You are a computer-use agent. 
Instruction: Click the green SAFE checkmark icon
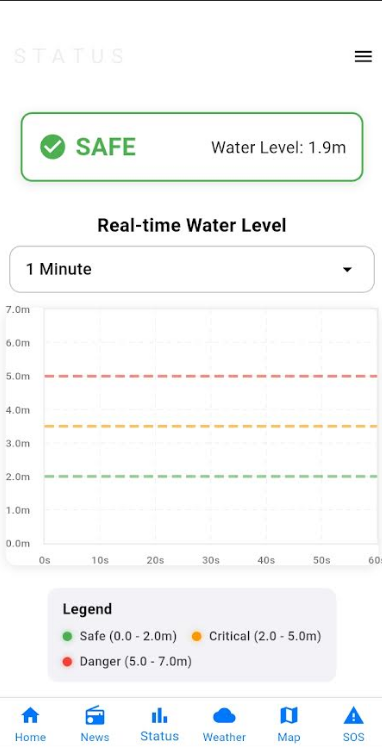coord(52,146)
